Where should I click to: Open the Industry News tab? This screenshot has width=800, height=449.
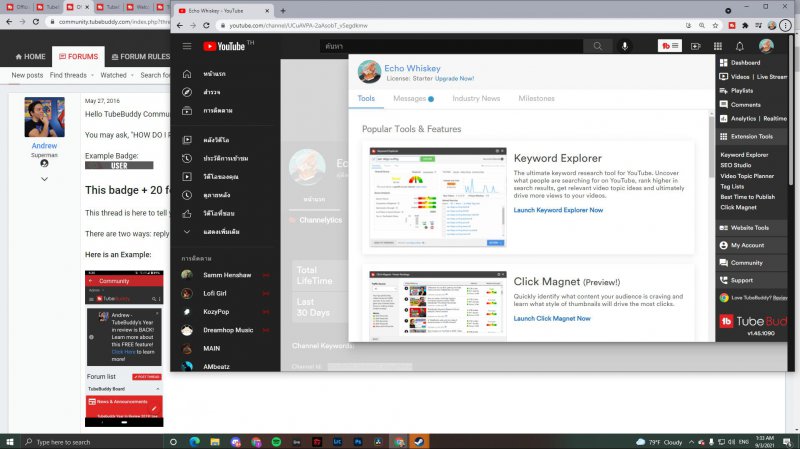(x=476, y=99)
